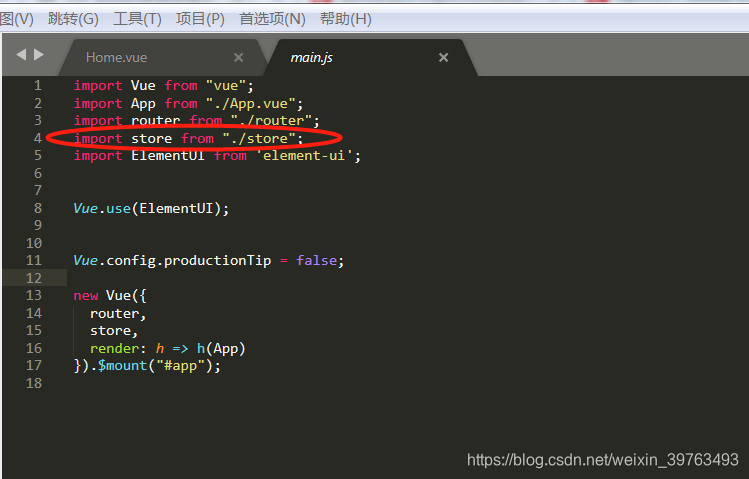Open the 首选项(N) menu
Viewport: 749px width, 479px height.
click(x=272, y=19)
